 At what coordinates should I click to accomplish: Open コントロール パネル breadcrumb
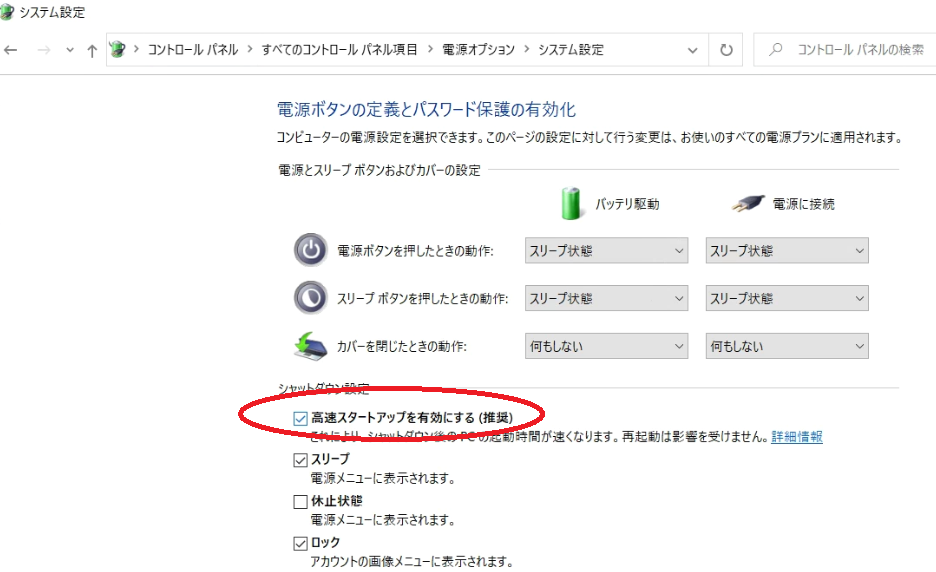pyautogui.click(x=193, y=50)
